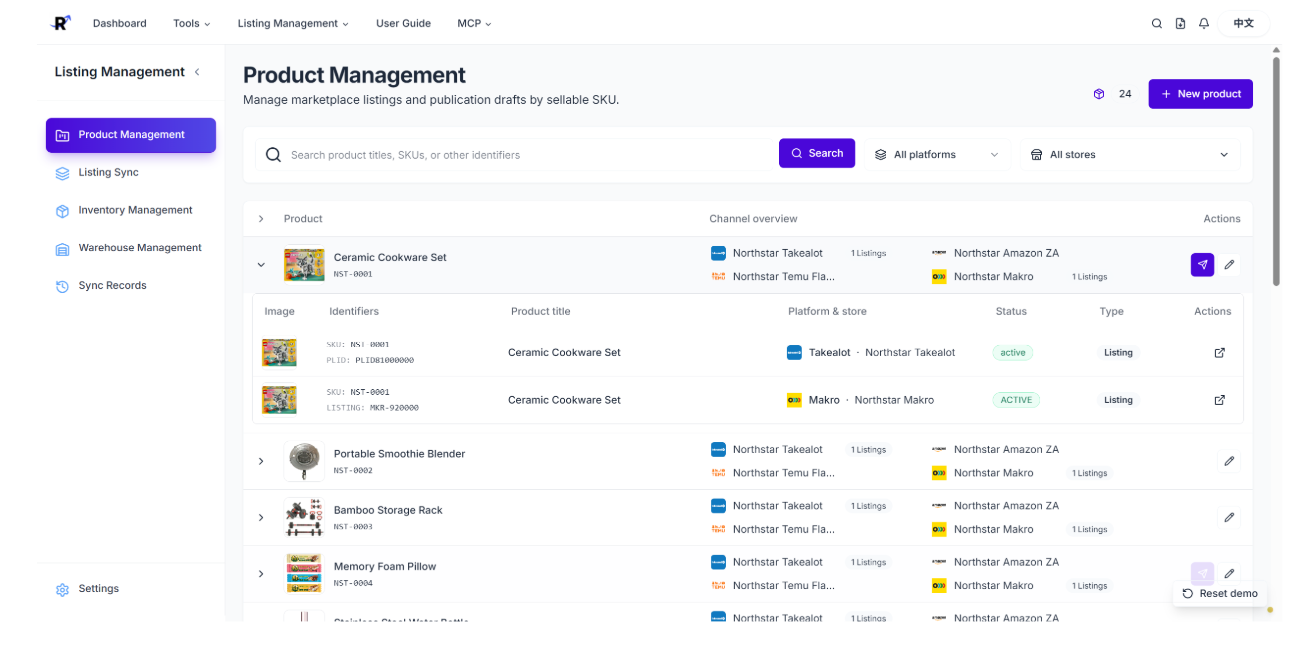
Task: Expand the Memory Foam Pillow row
Action: pos(261,574)
